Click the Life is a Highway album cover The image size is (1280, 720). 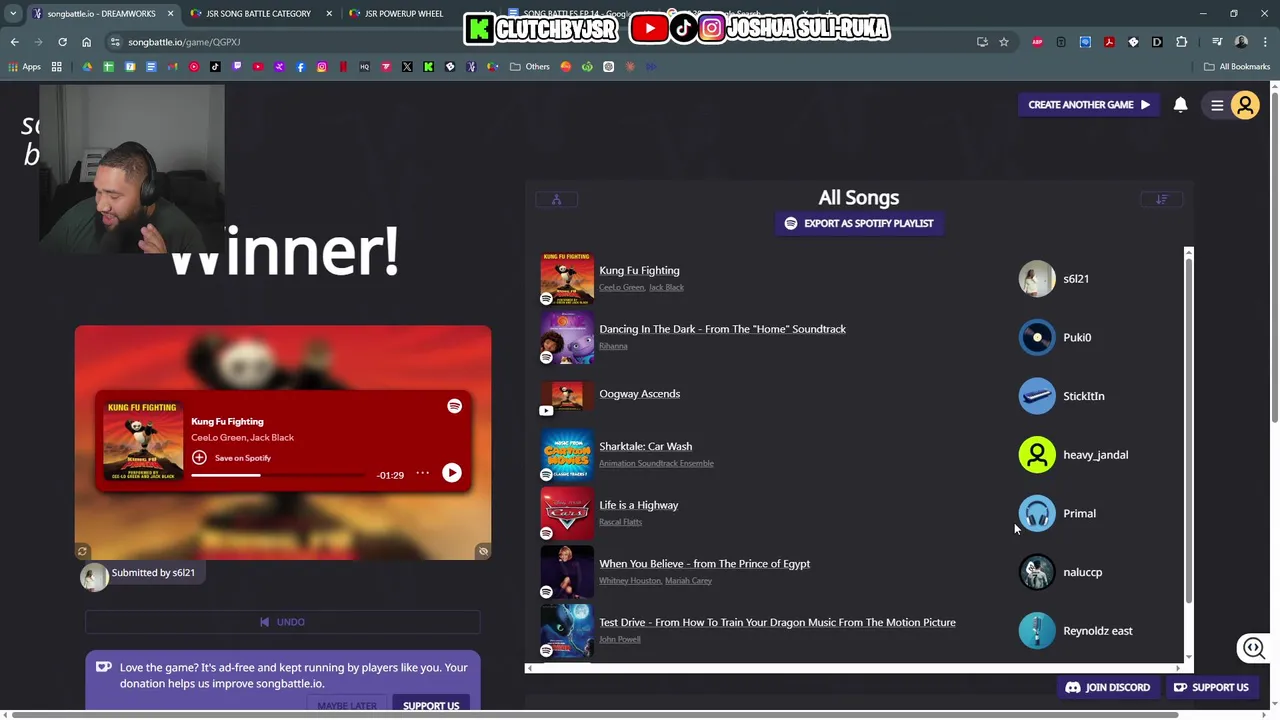coord(567,513)
